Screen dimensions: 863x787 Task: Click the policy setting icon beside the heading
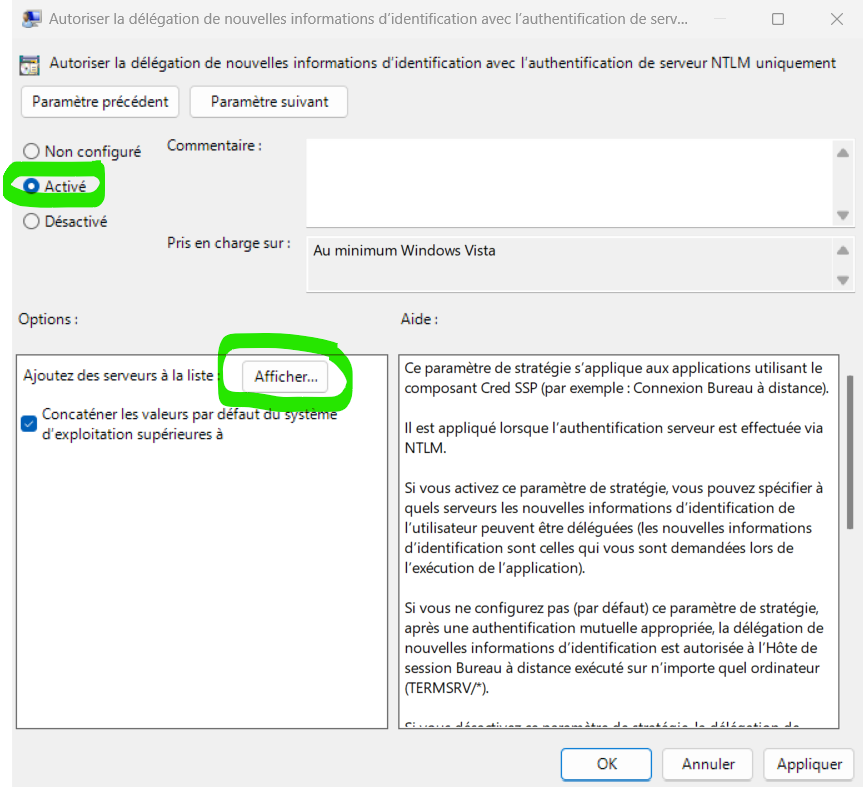tap(31, 64)
